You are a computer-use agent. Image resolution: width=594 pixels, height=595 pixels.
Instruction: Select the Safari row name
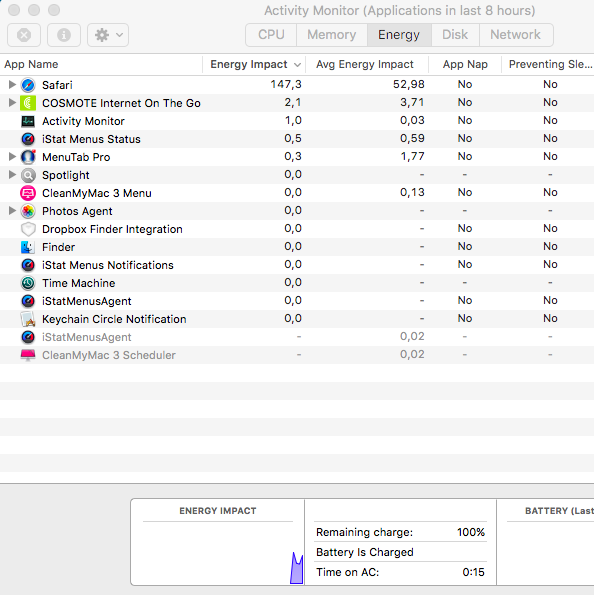(57, 85)
